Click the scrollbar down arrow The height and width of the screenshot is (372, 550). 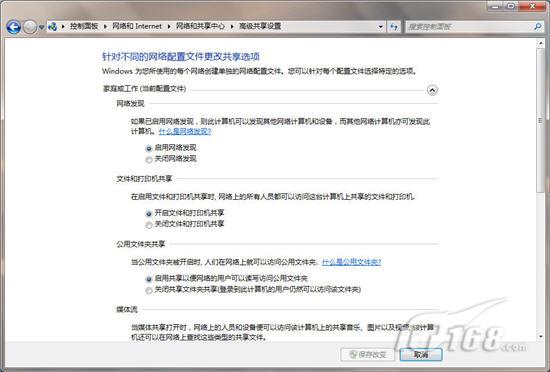click(541, 336)
